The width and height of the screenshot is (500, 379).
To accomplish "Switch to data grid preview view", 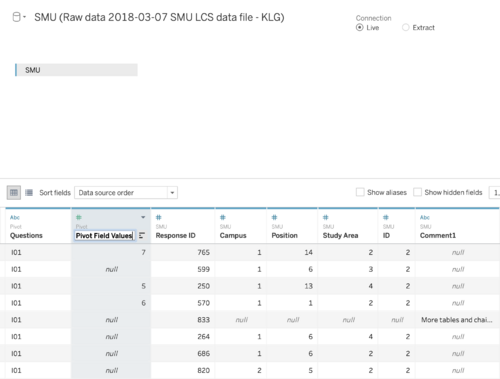I will pos(14,193).
